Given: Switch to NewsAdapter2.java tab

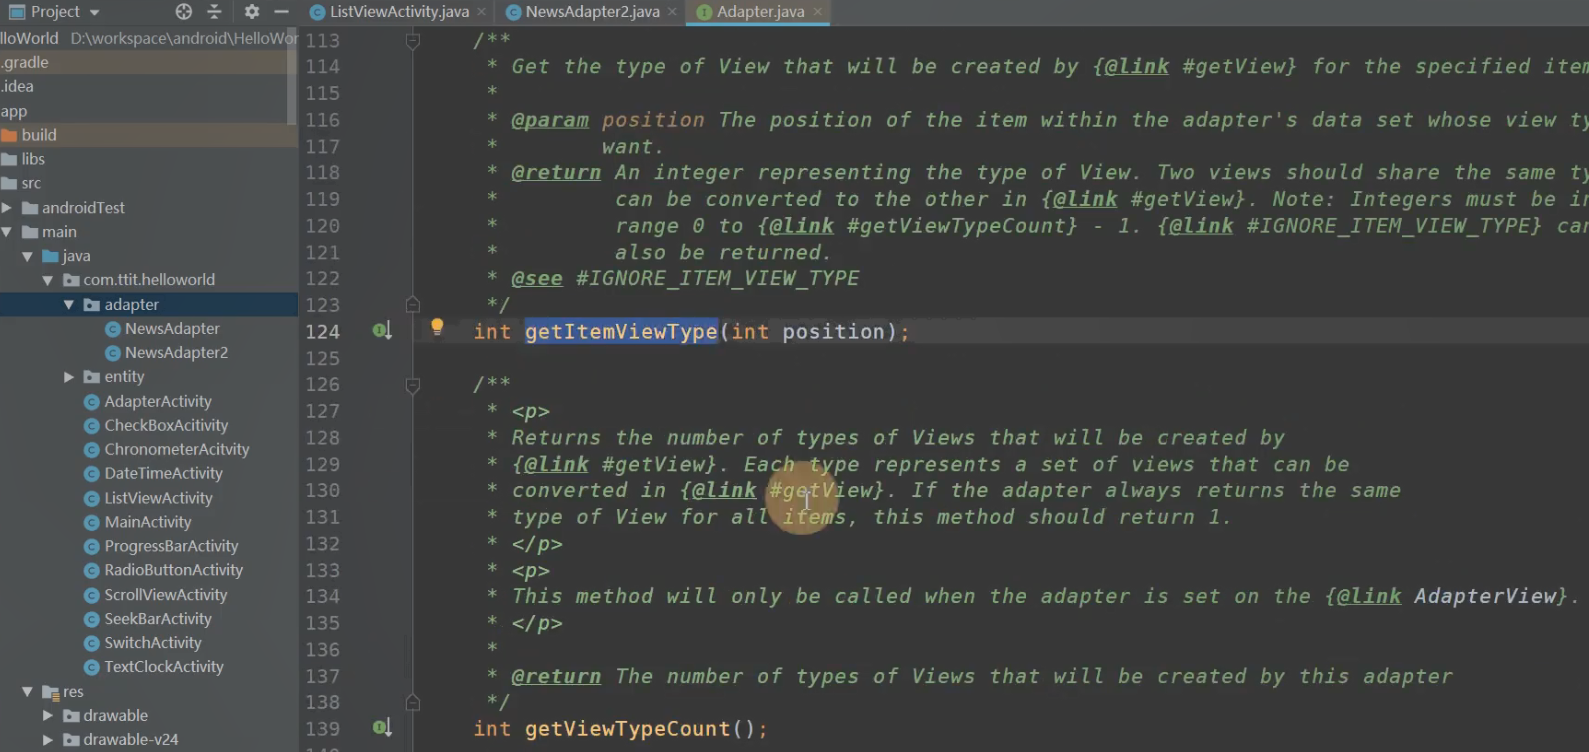Looking at the screenshot, I should (x=592, y=12).
